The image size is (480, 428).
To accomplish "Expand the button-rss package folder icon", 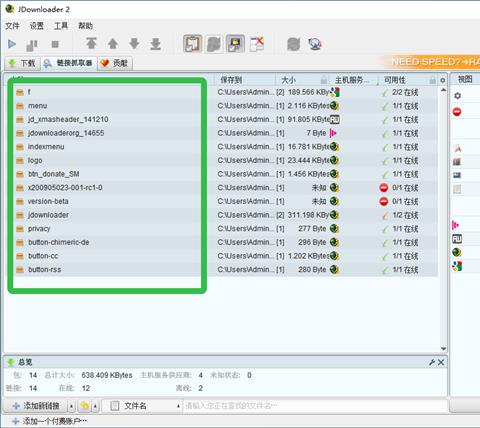I will pos(20,270).
